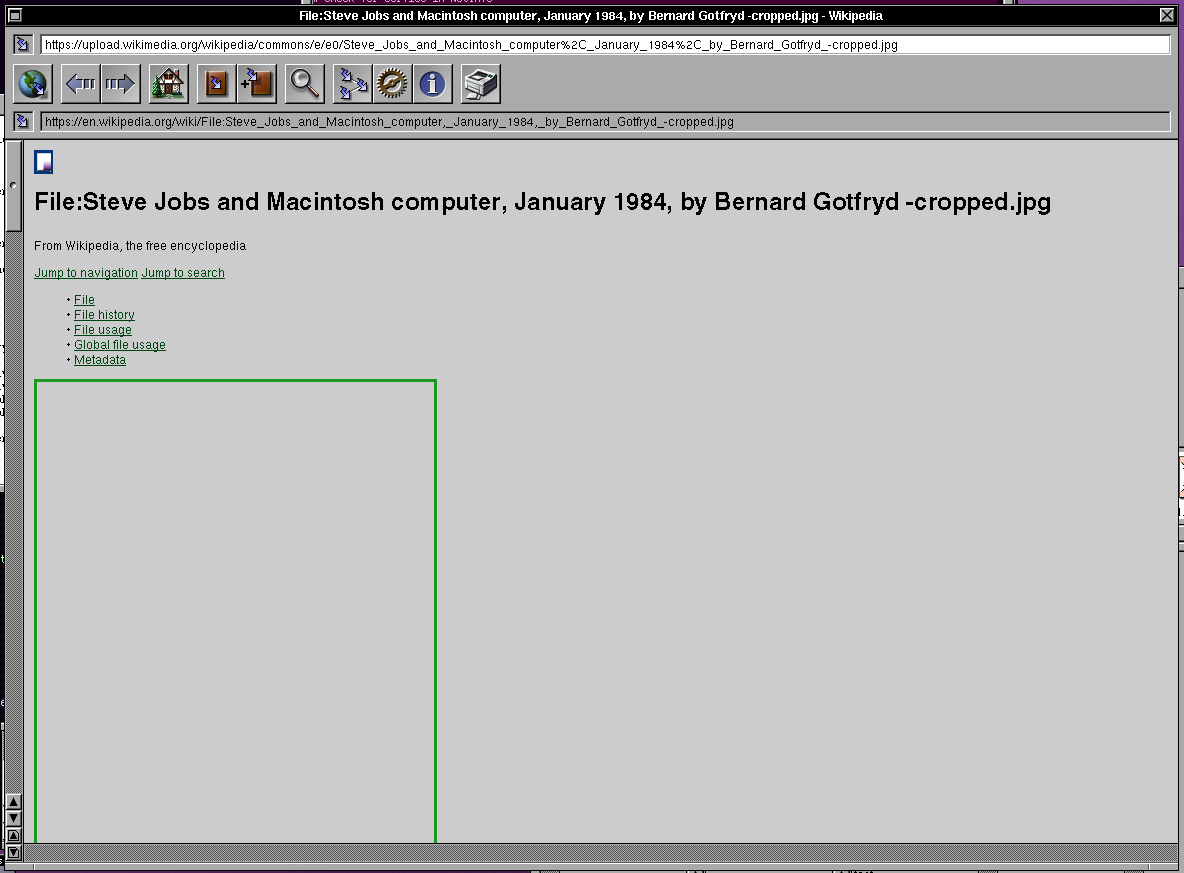
Task: Click the en.wikipedia.org link location field
Action: click(604, 122)
